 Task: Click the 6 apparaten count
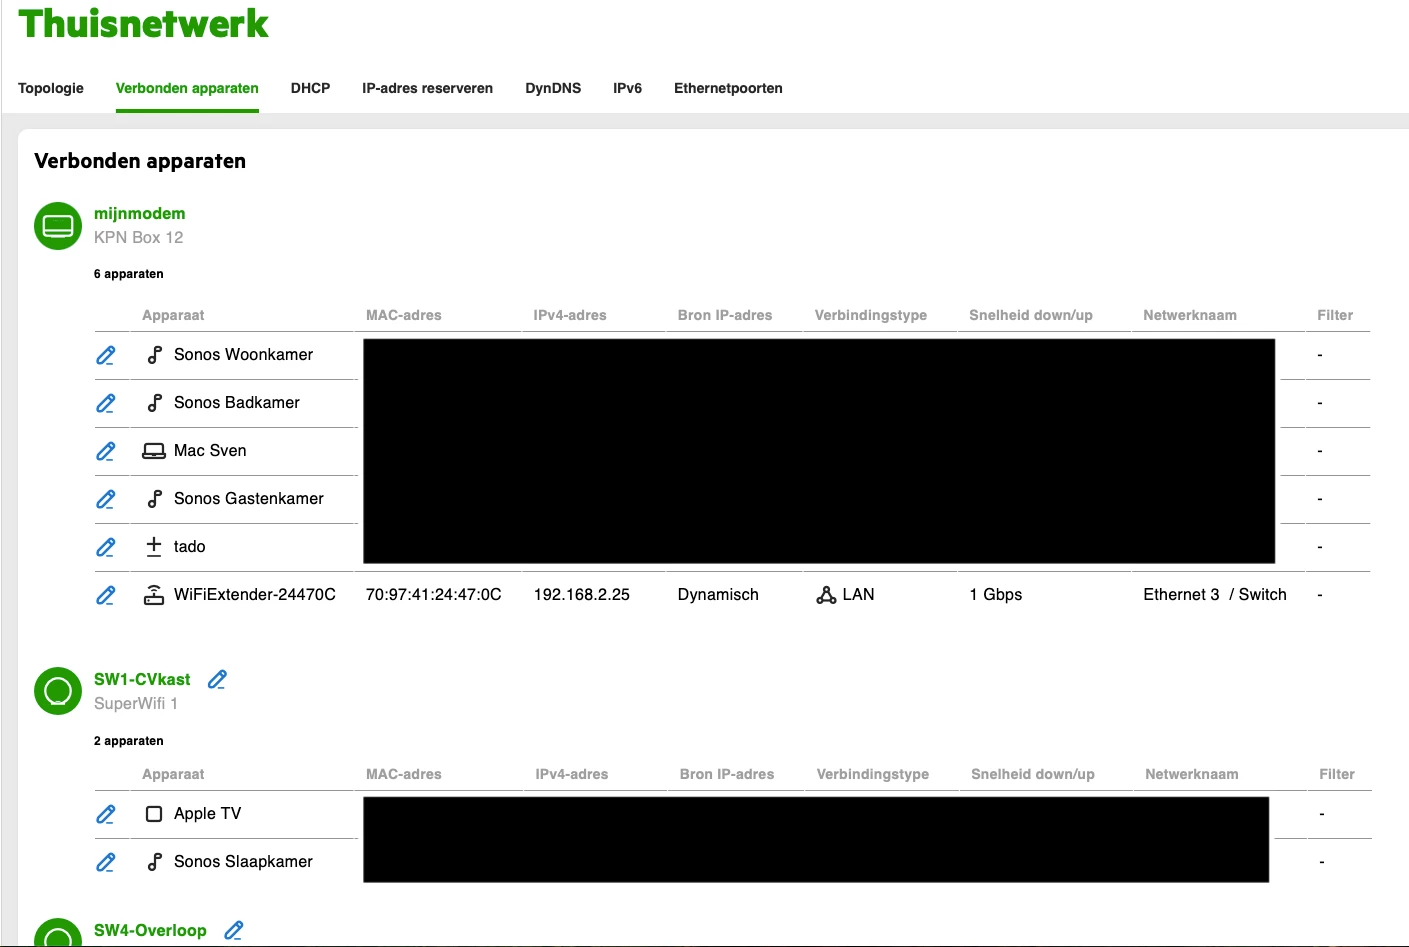[129, 274]
